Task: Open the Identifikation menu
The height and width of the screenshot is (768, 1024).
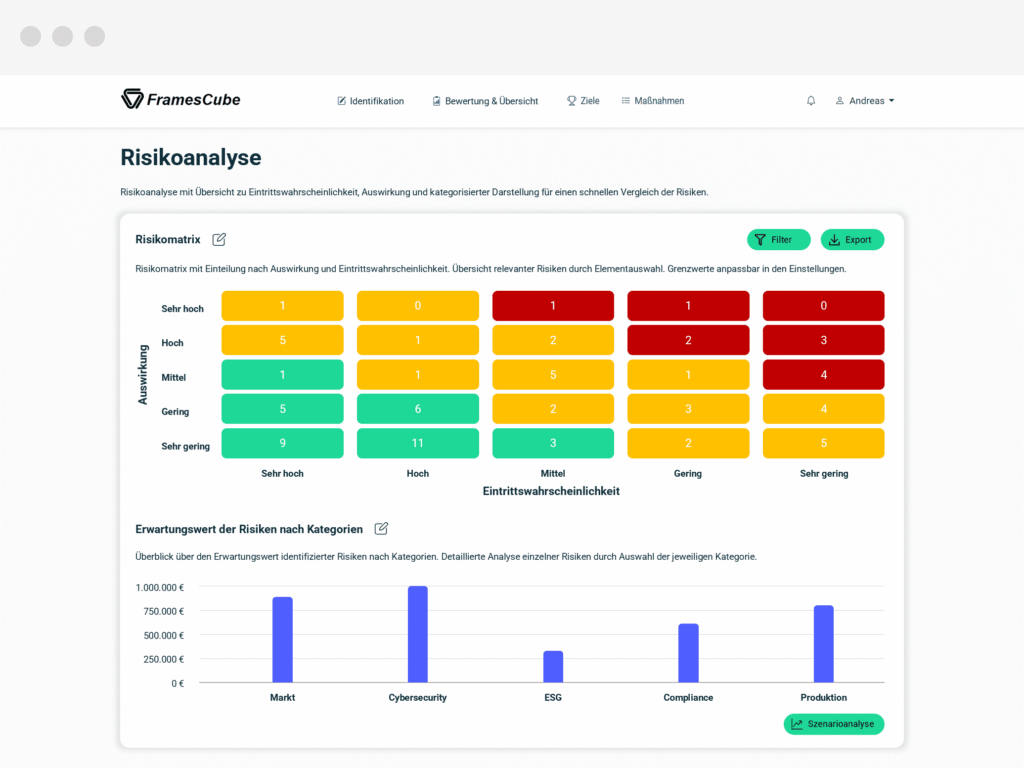Action: (370, 101)
